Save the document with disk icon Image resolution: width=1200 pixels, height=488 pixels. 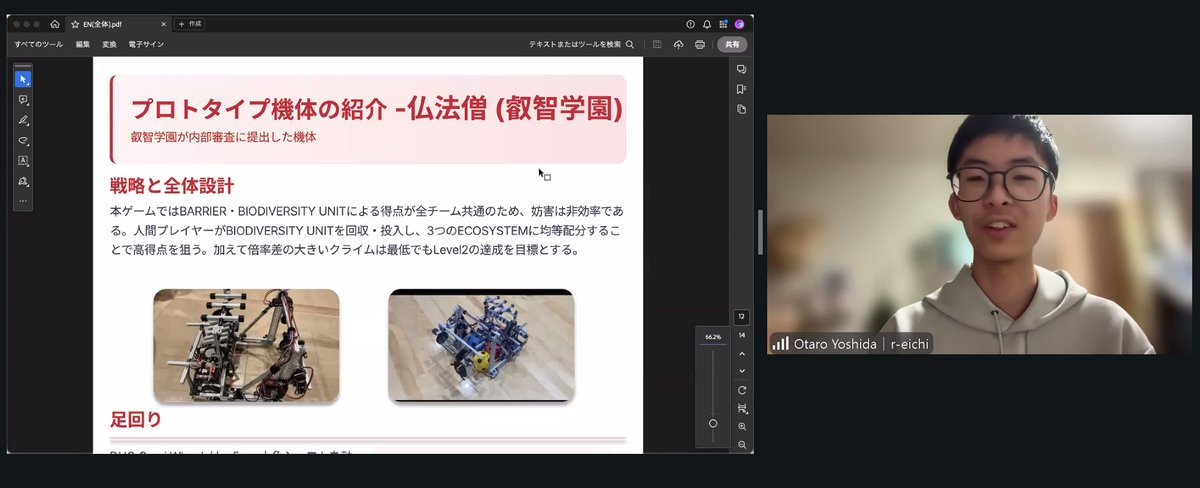pyautogui.click(x=657, y=44)
